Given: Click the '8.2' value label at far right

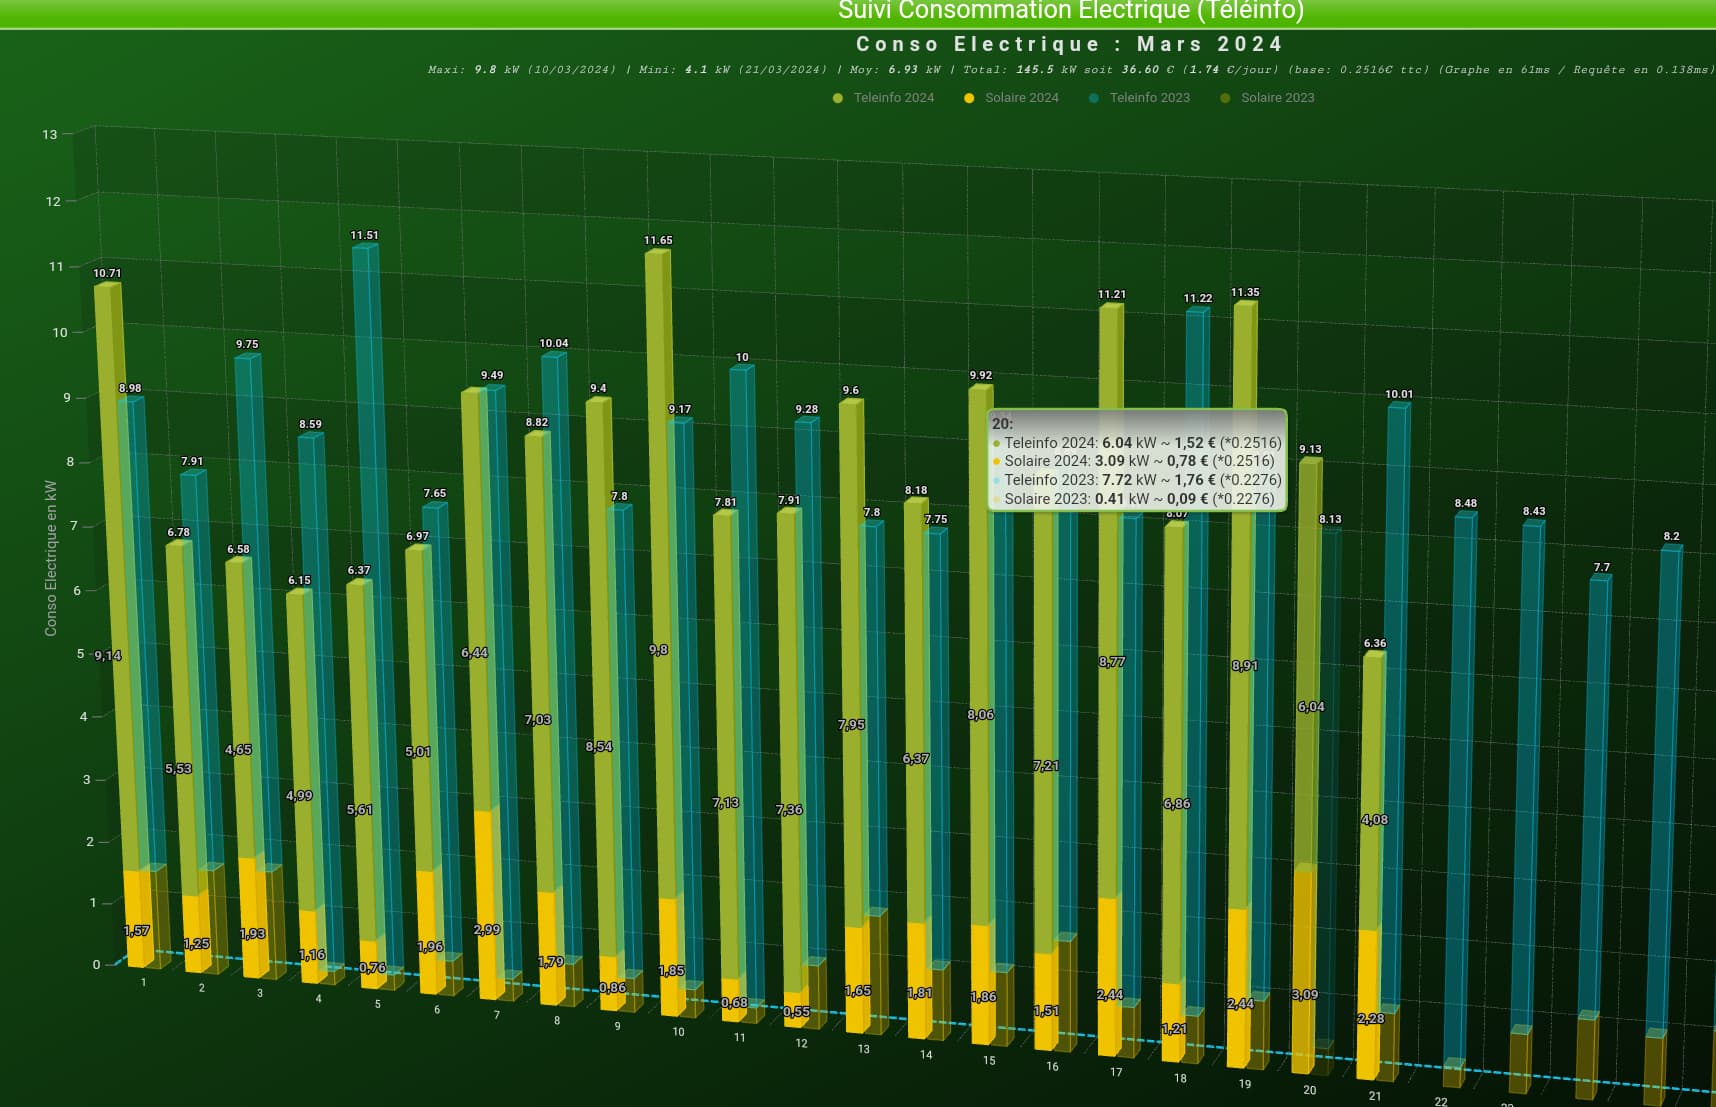Looking at the screenshot, I should (x=1672, y=537).
